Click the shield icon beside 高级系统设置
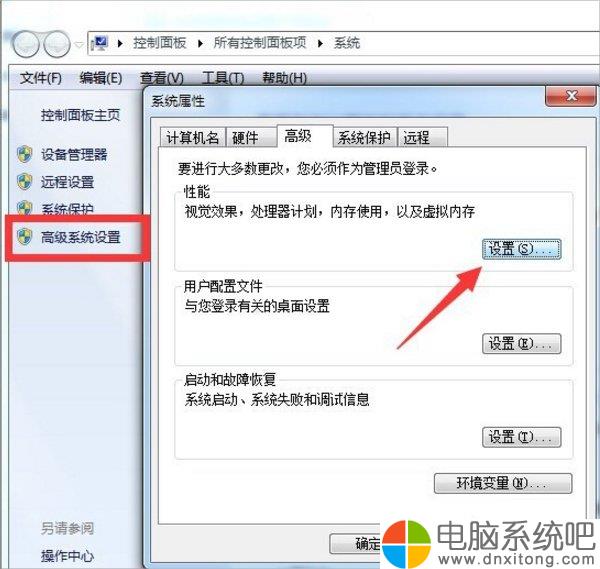The width and height of the screenshot is (600, 569). pos(25,237)
